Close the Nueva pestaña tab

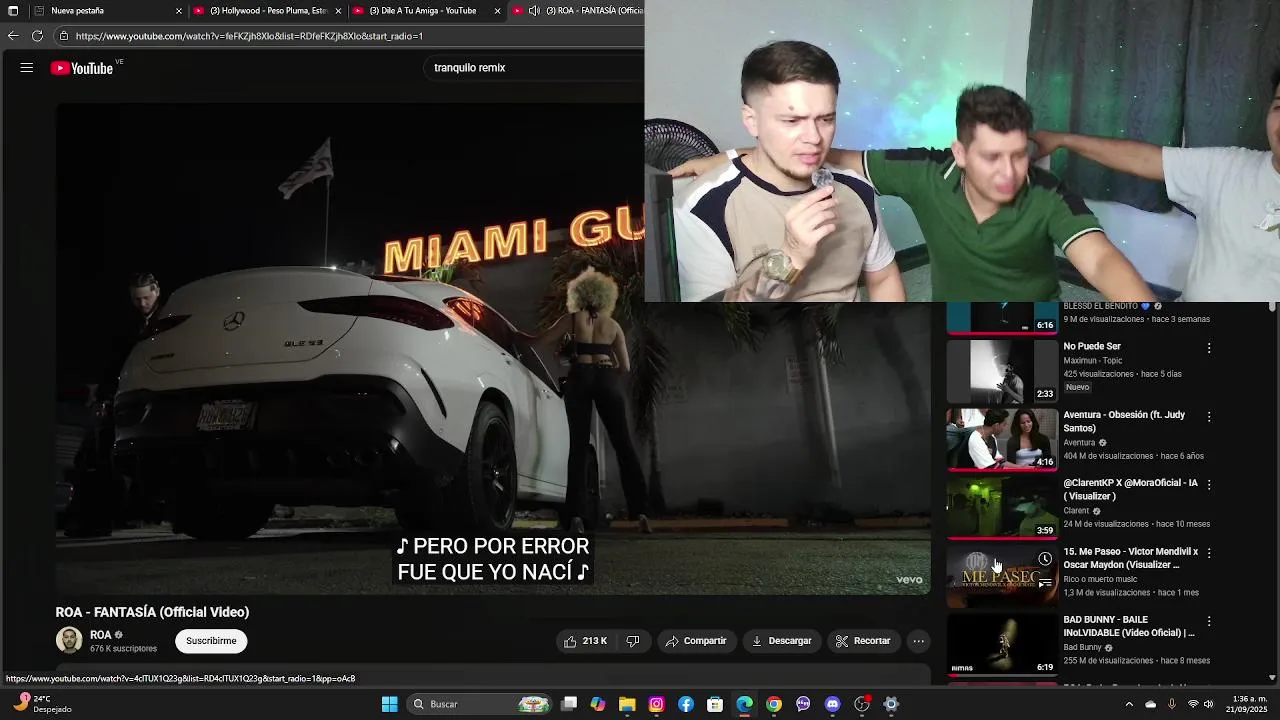coord(179,11)
